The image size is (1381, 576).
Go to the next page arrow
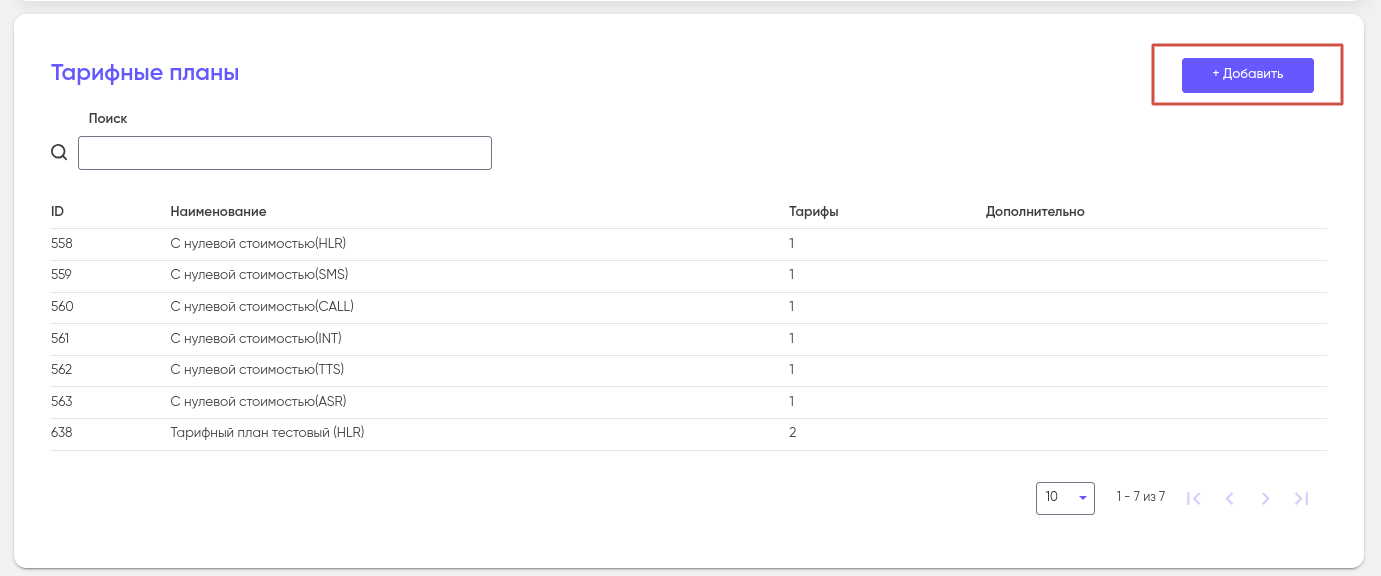1265,498
